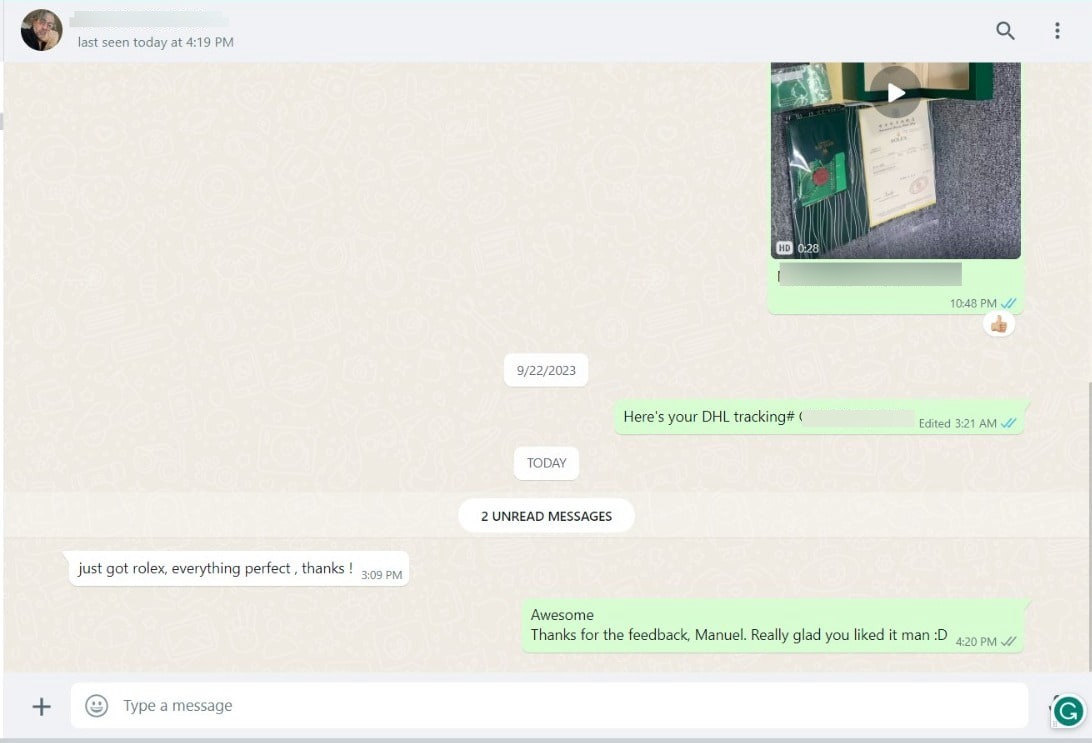Open search in this chat

(1005, 31)
